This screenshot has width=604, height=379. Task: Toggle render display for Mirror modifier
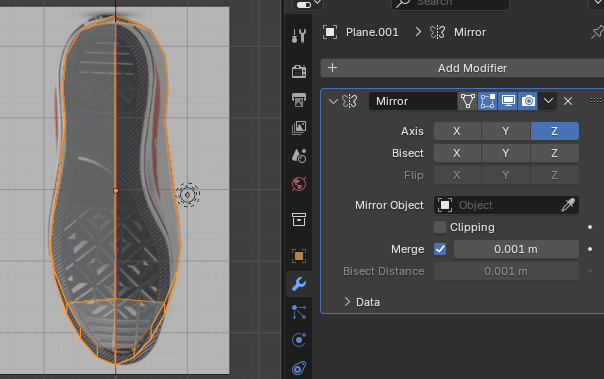coord(528,101)
